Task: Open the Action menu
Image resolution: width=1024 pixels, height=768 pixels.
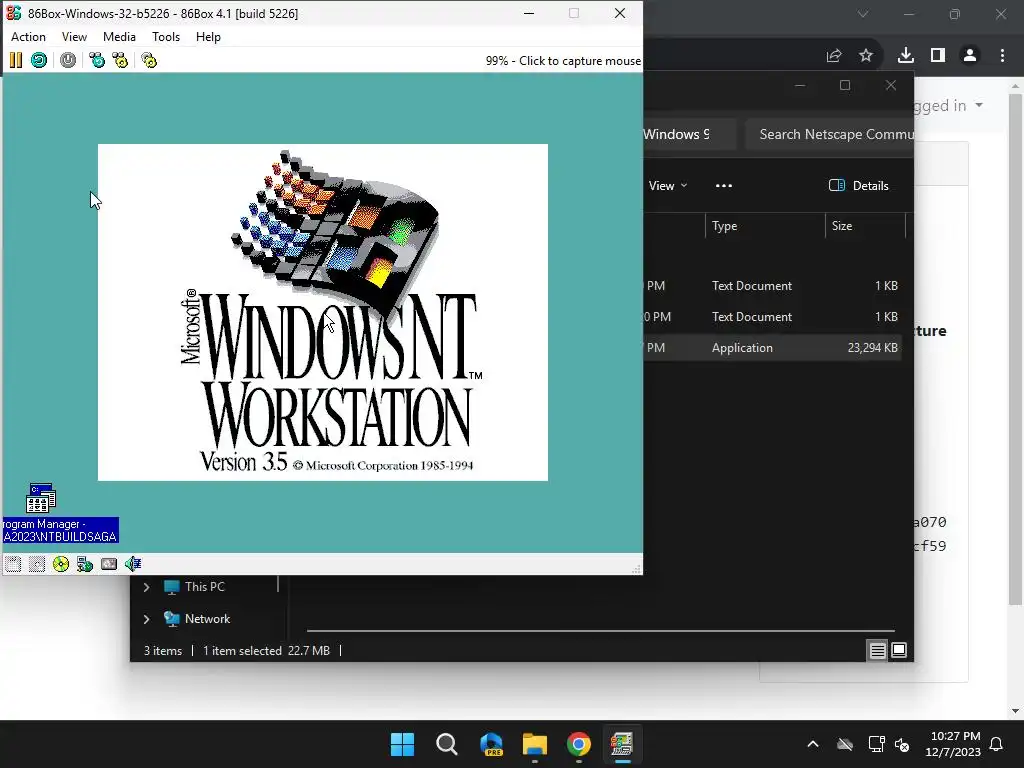Action: [28, 37]
